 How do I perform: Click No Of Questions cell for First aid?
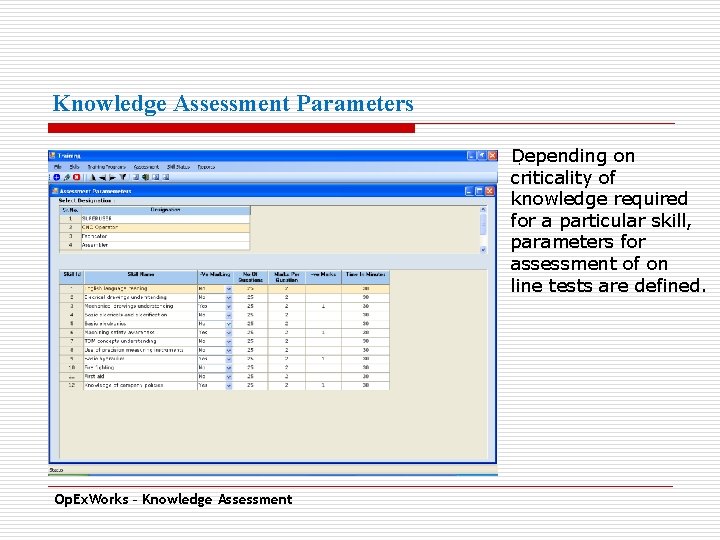[x=250, y=377]
